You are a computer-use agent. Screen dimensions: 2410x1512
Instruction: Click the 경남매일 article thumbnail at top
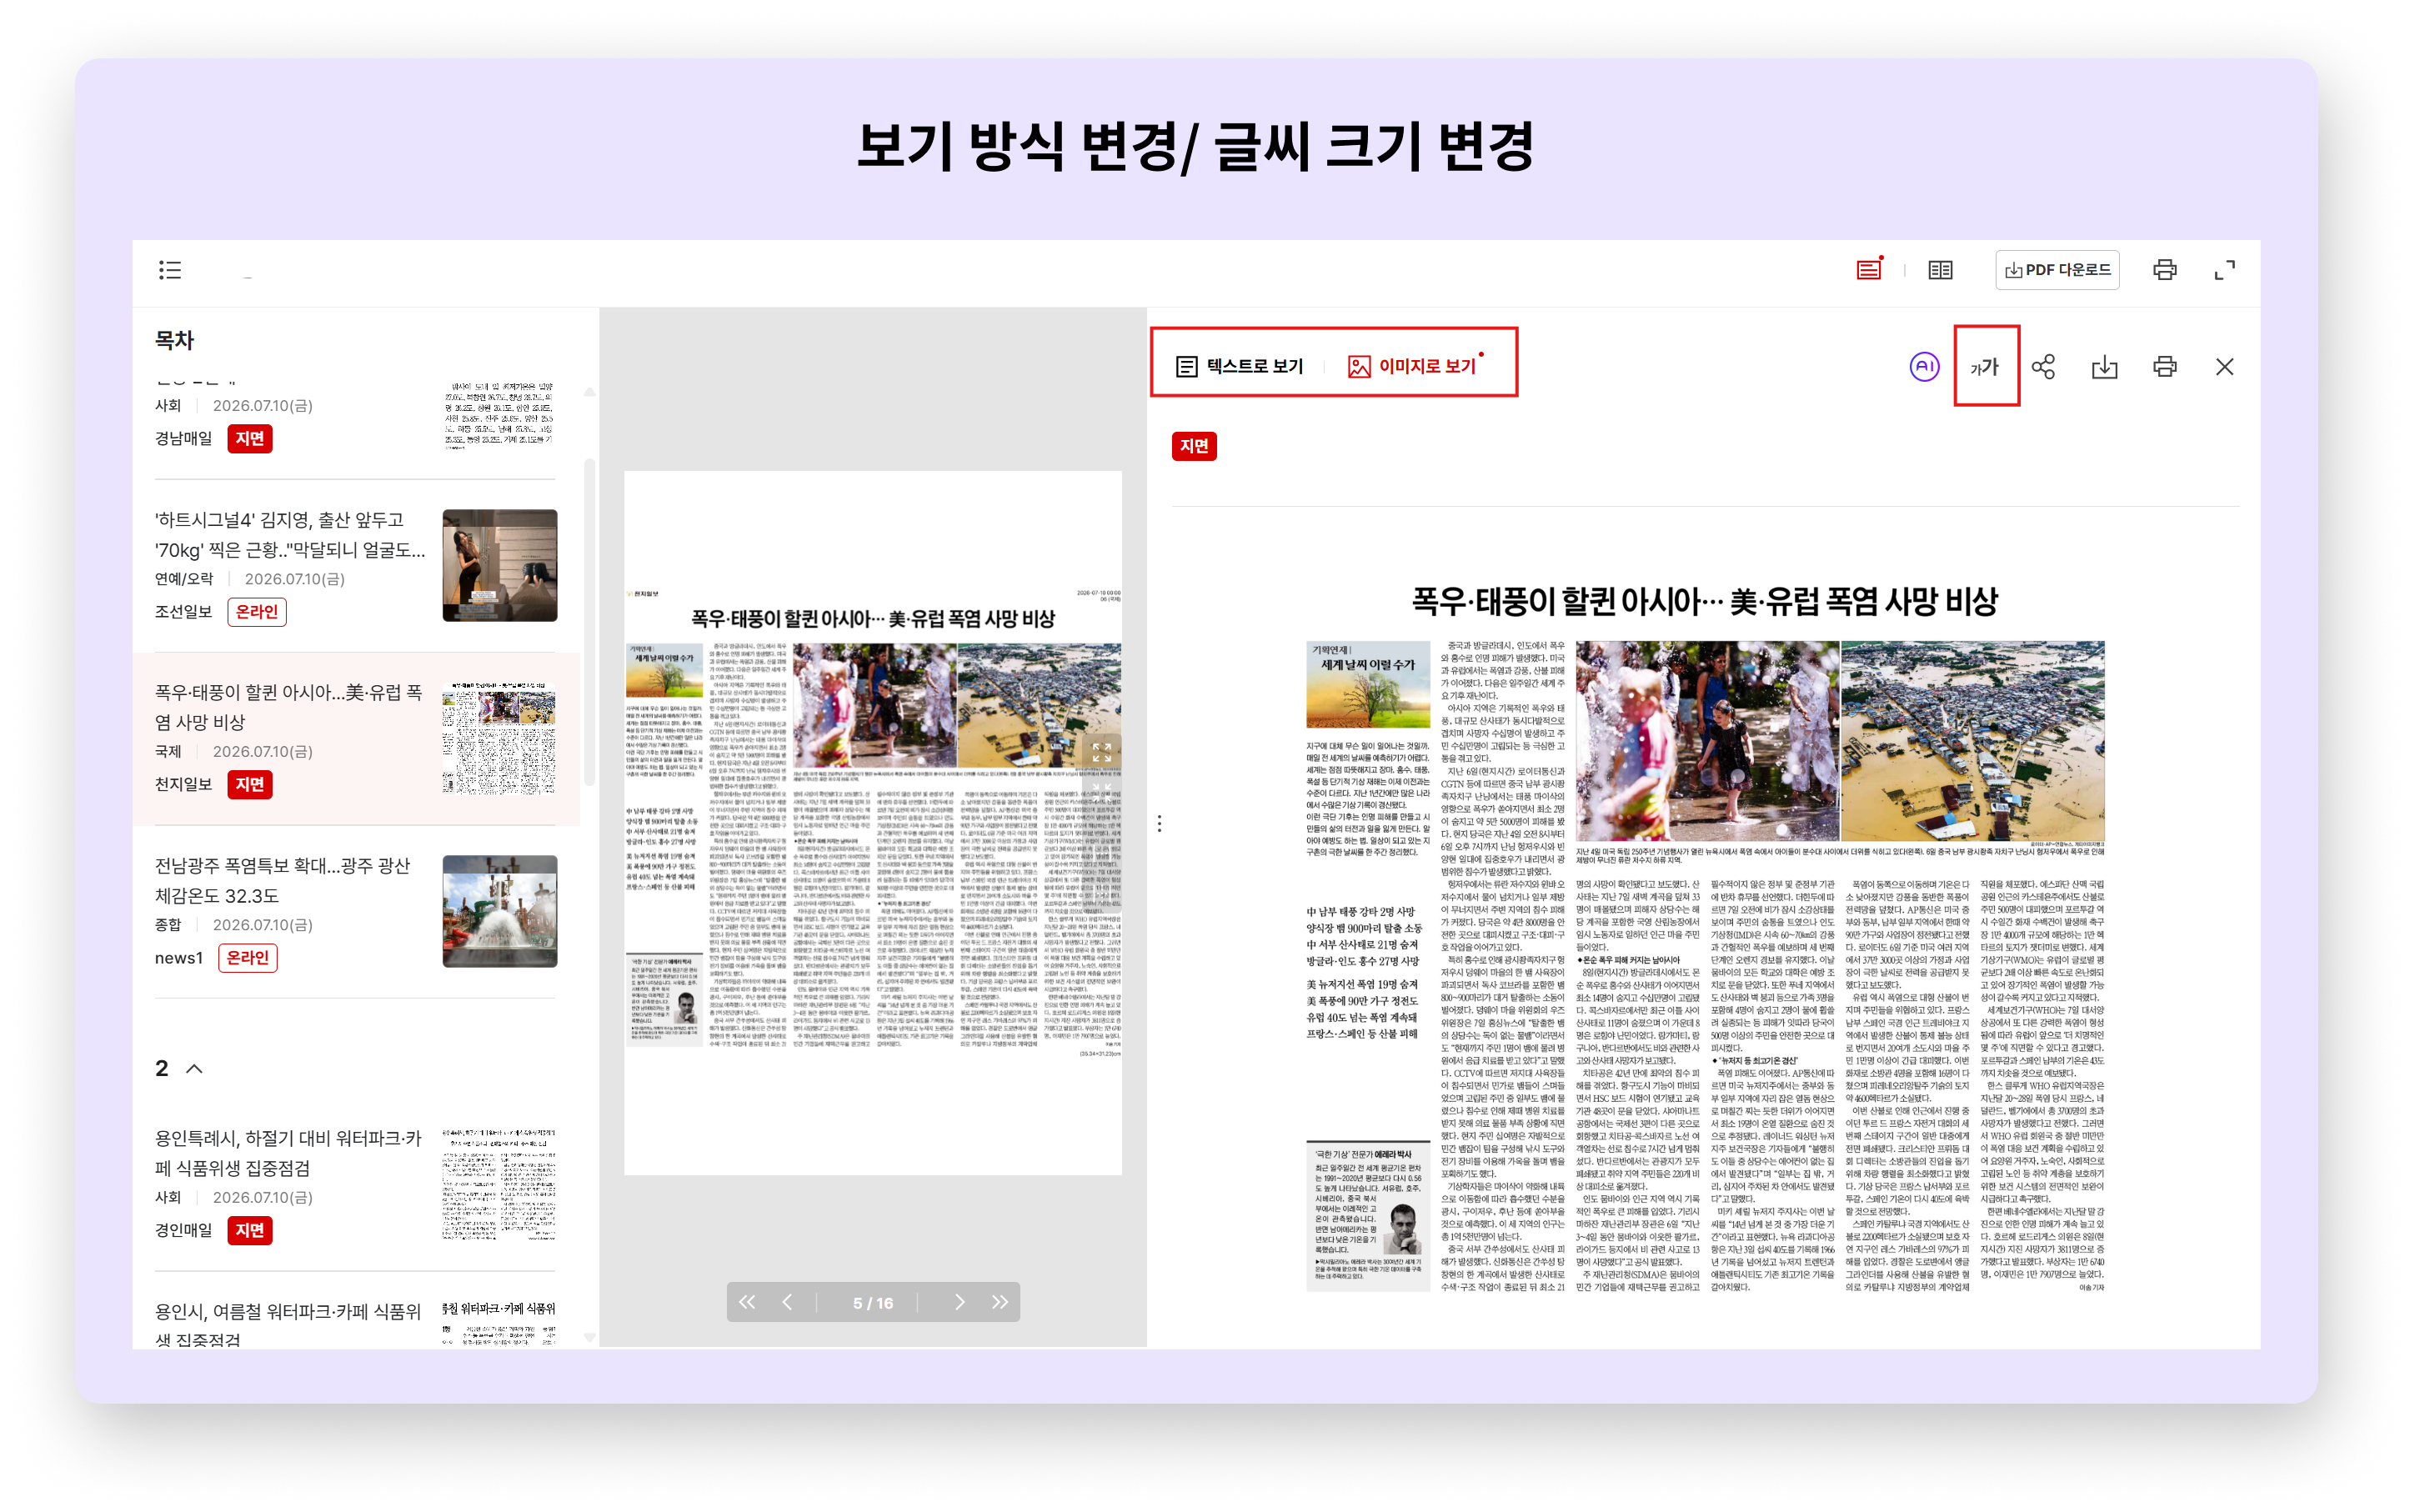click(500, 415)
